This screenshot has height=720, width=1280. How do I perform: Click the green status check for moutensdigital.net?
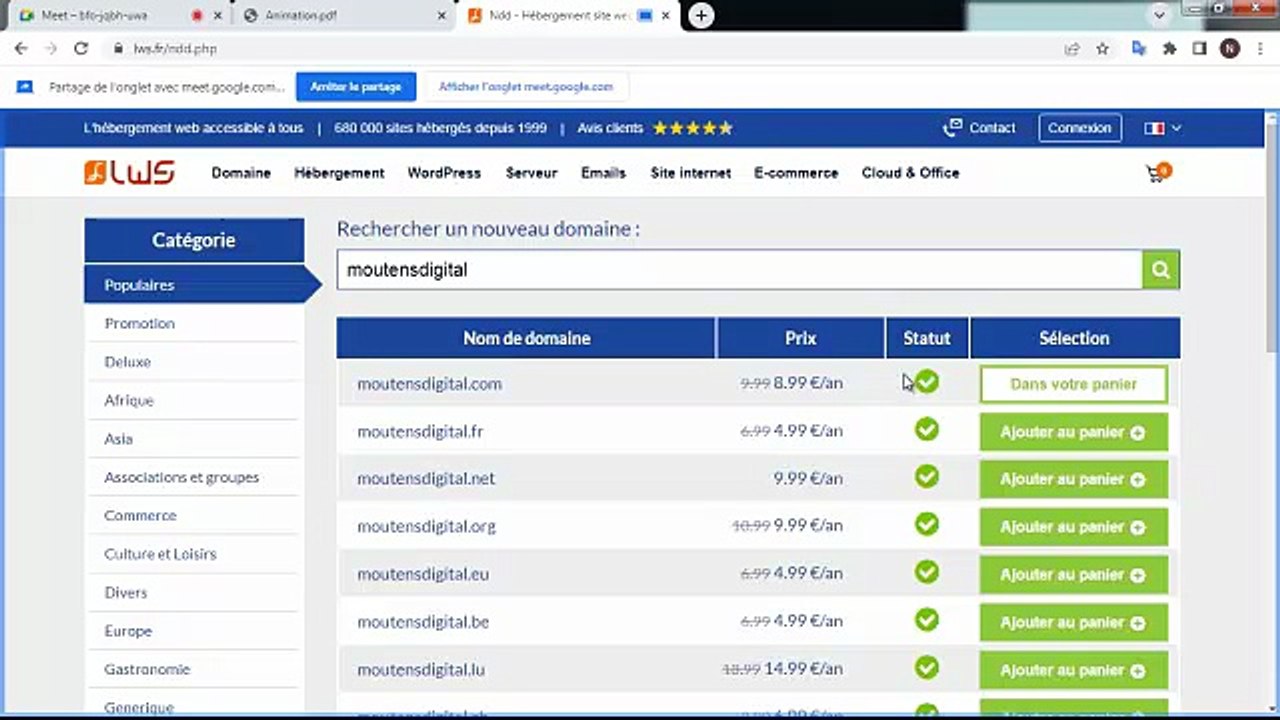927,477
